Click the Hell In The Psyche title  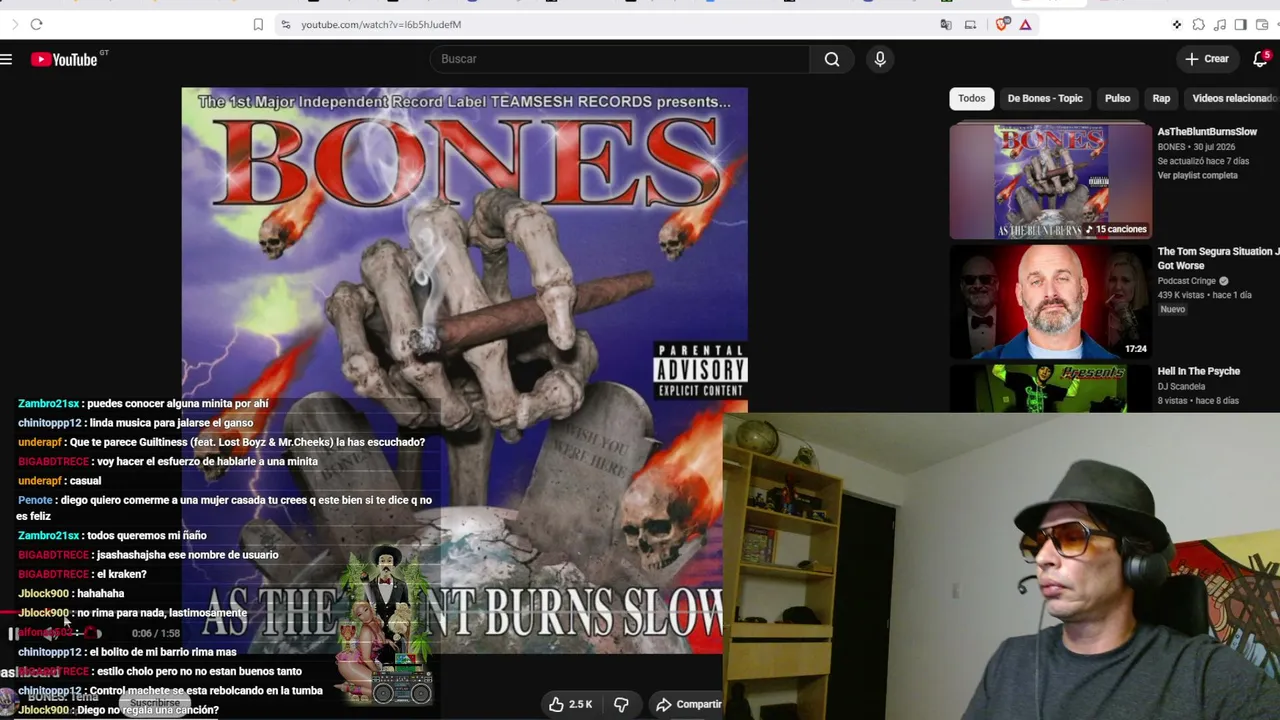[x=1198, y=371]
